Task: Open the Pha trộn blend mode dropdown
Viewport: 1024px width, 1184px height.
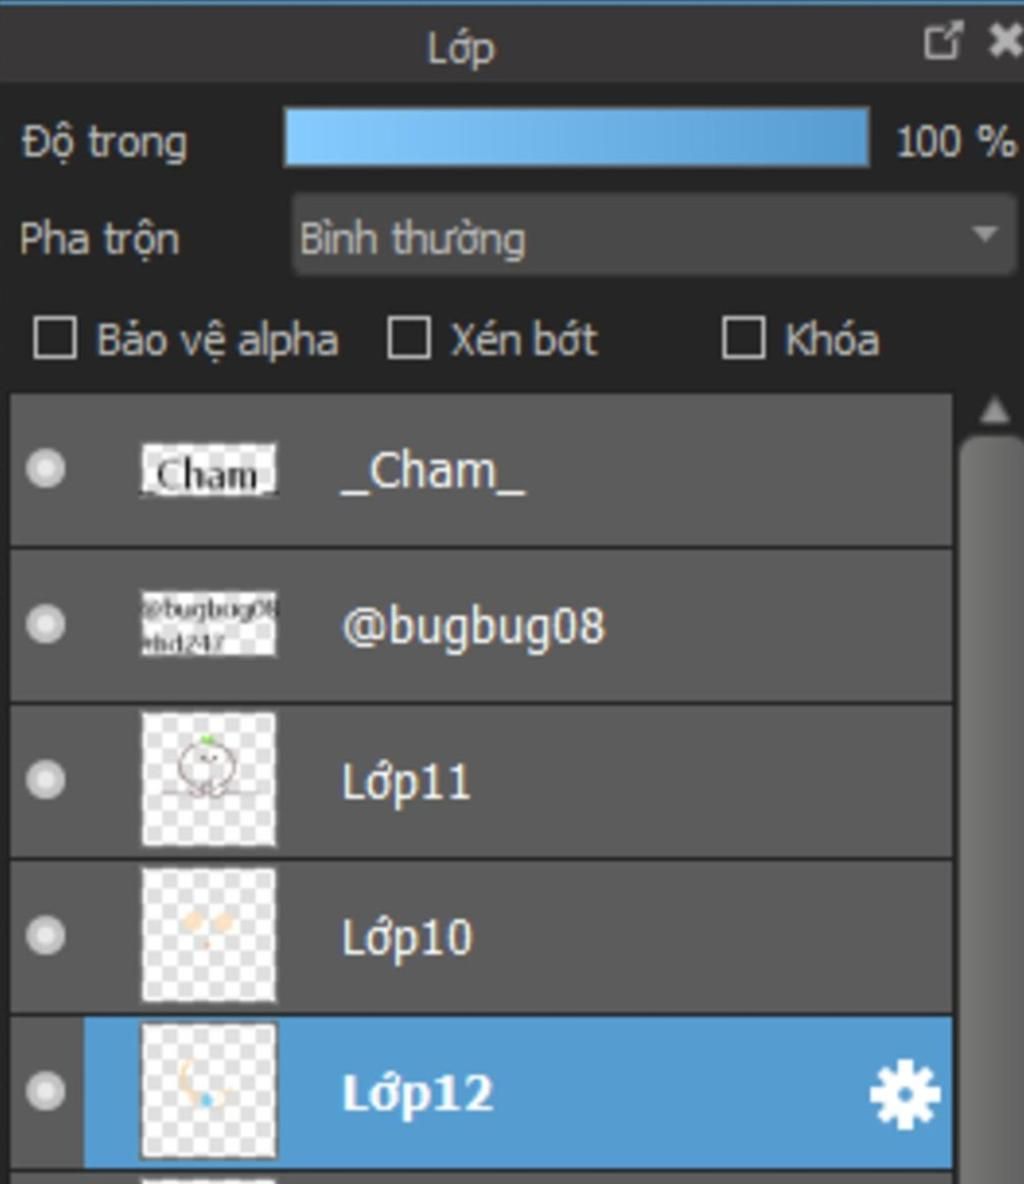Action: [x=653, y=235]
